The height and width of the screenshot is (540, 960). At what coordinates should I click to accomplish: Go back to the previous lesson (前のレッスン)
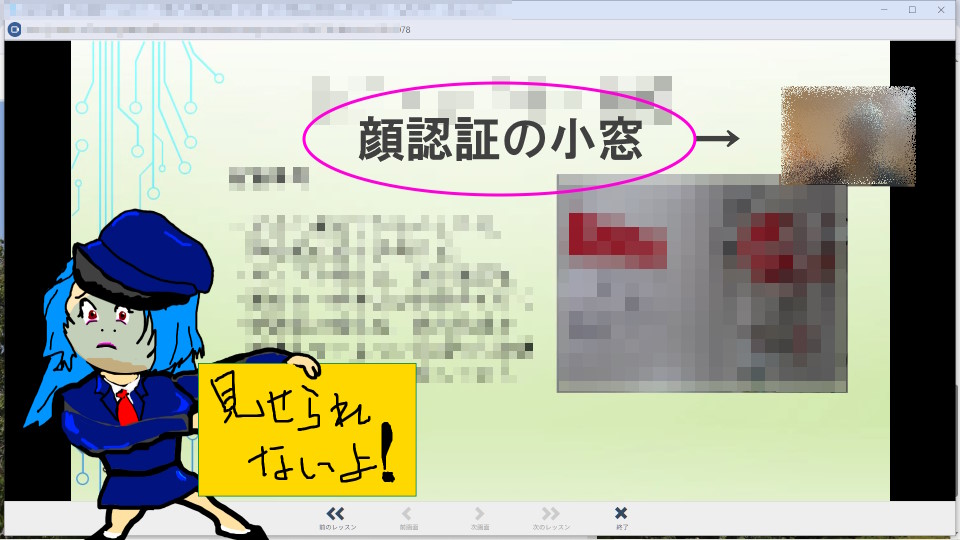(337, 516)
